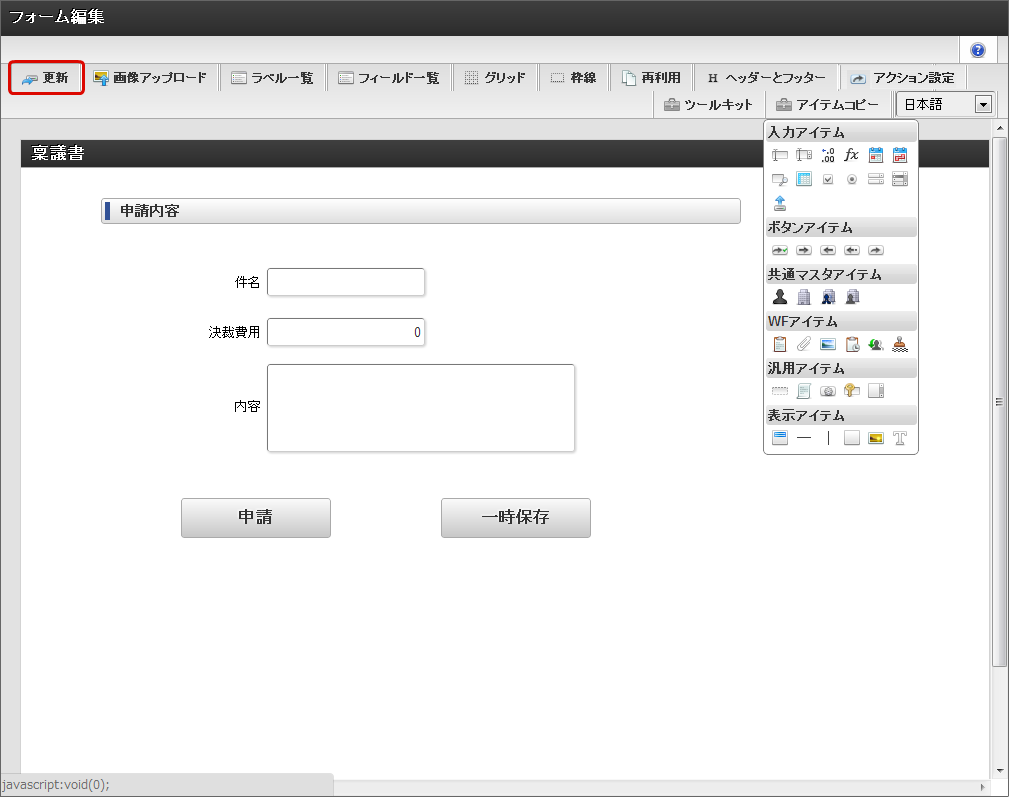Open ヘッダーとフッター settings

pos(766,78)
